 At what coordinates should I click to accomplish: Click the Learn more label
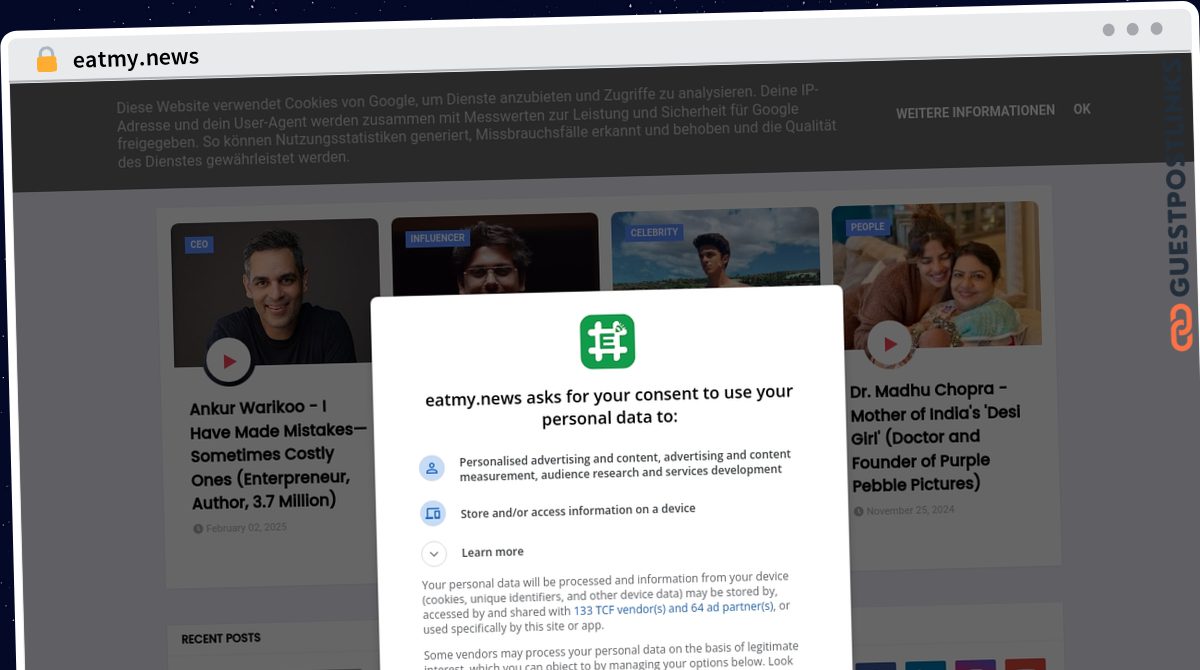point(492,552)
